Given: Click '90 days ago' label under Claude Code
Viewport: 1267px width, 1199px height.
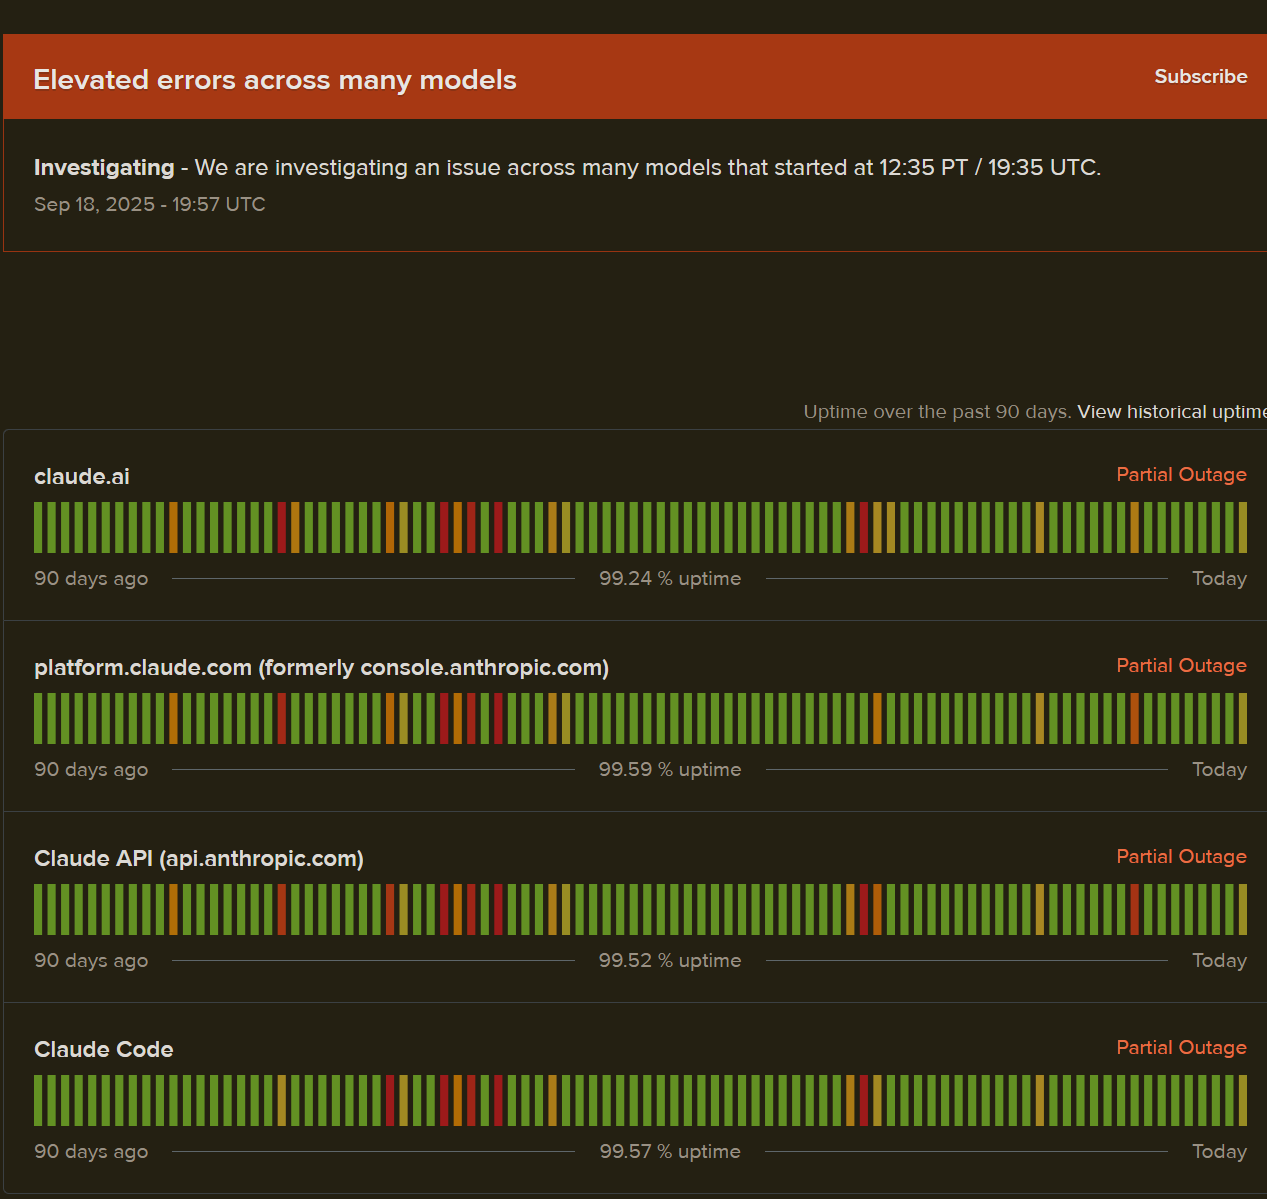Looking at the screenshot, I should click(91, 1152).
